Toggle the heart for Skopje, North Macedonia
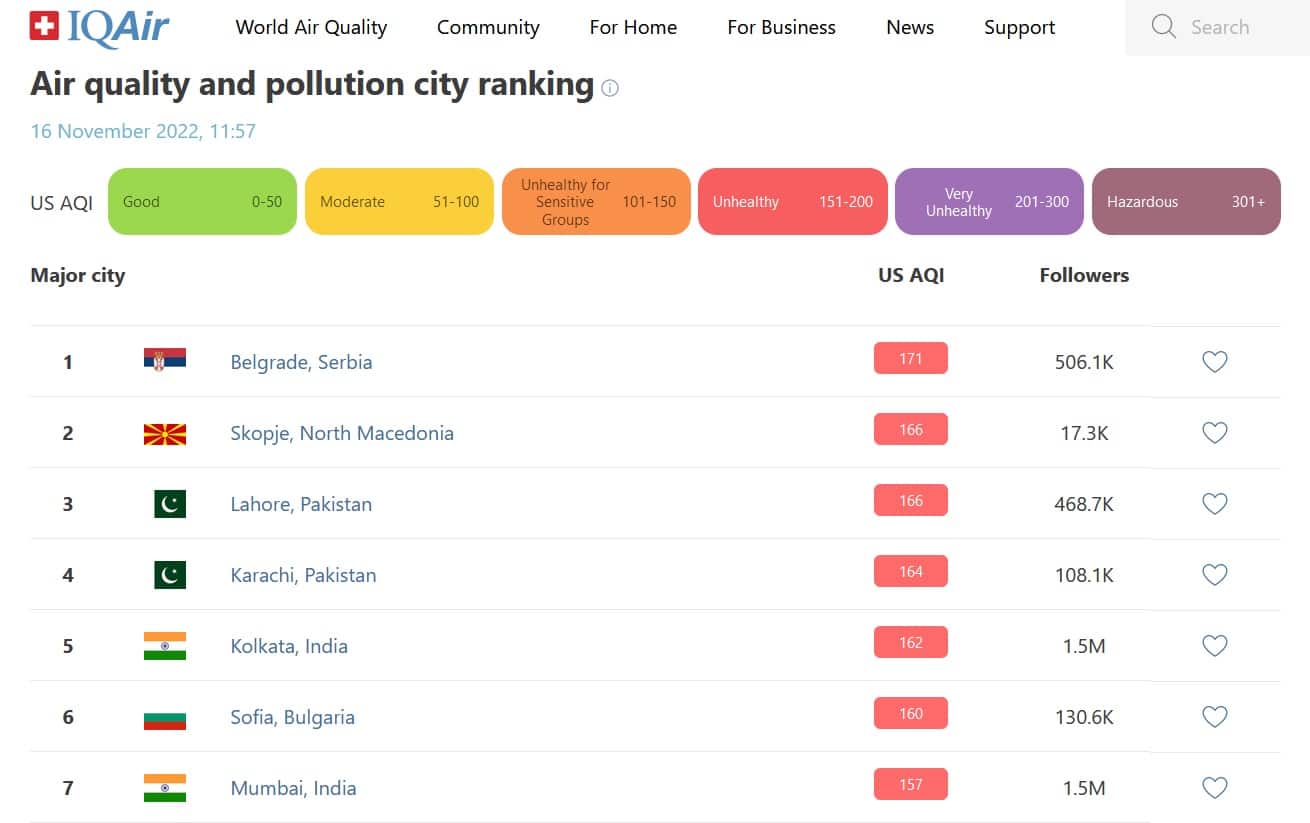The width and height of the screenshot is (1310, 823). [x=1214, y=433]
